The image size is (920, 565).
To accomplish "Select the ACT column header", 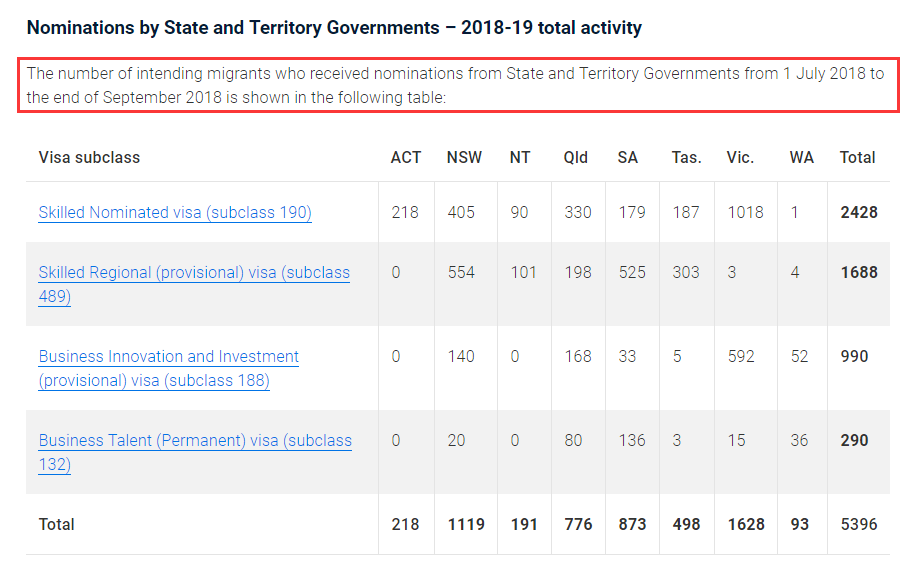I will click(x=406, y=157).
